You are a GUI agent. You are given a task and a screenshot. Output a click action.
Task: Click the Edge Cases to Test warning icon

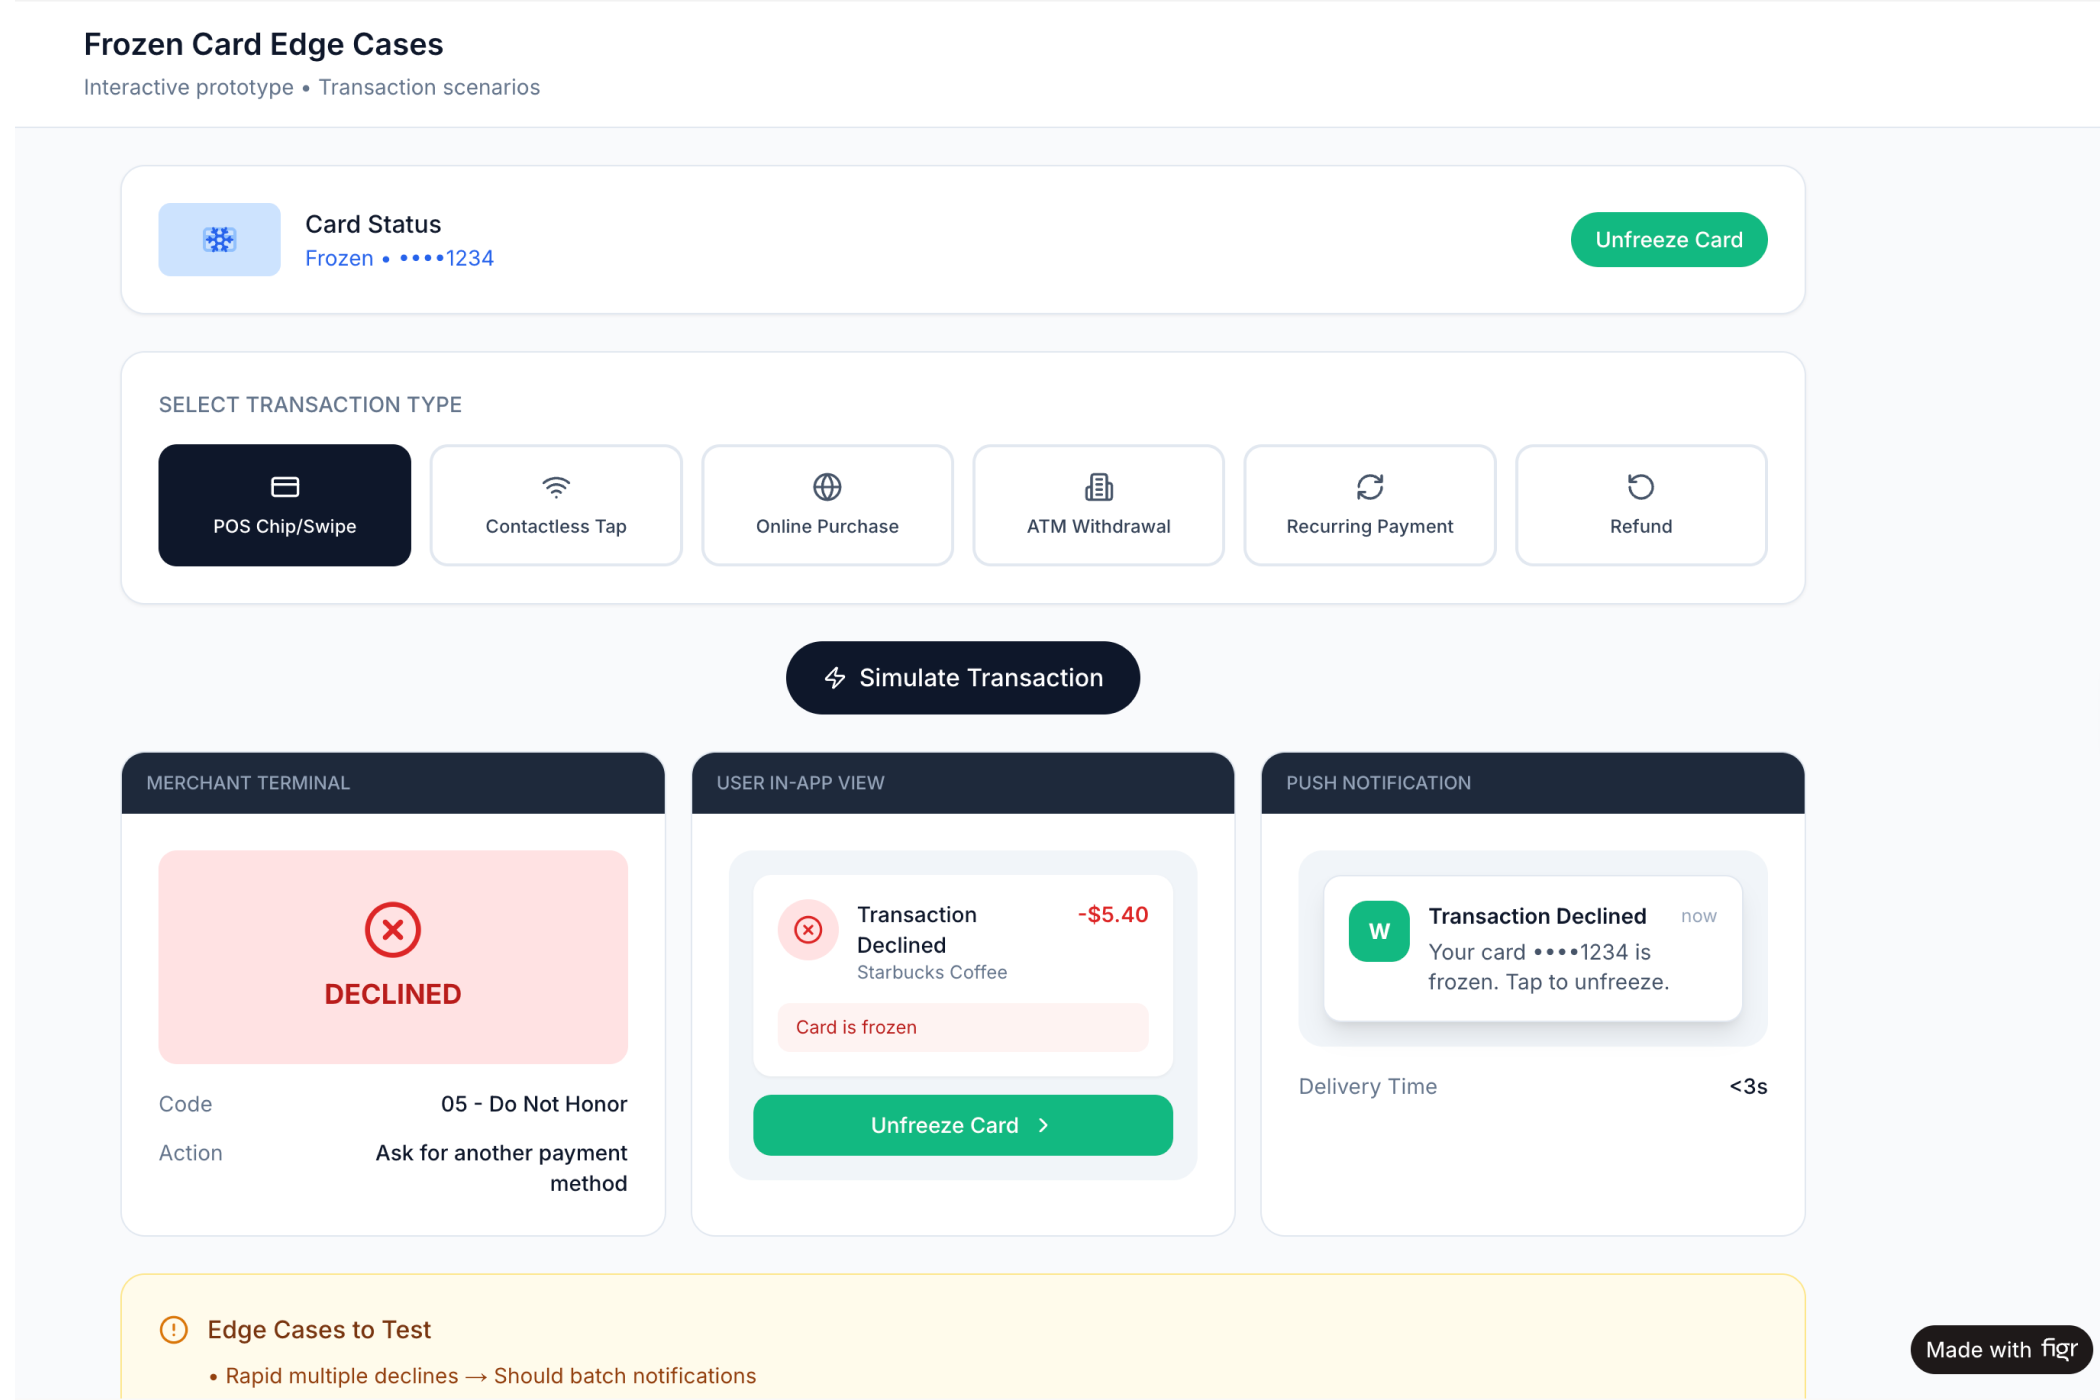pyautogui.click(x=174, y=1329)
